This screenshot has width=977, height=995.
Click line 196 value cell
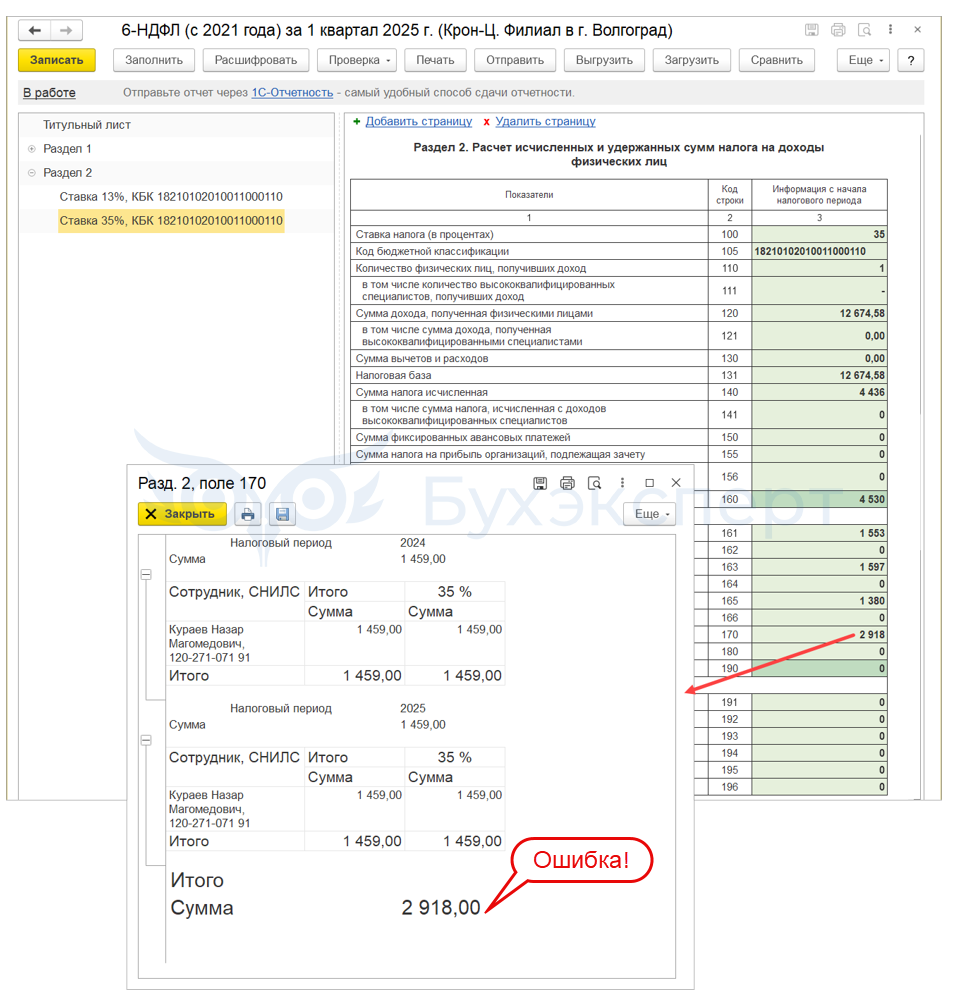click(820, 787)
